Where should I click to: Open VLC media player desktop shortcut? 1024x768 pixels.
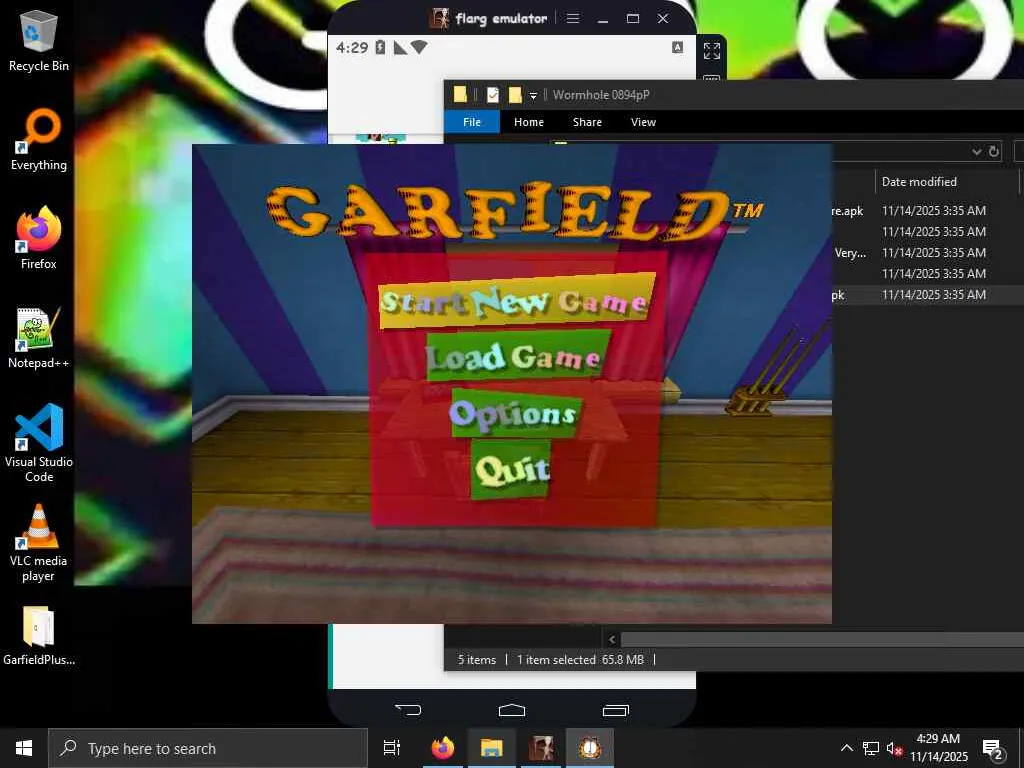(39, 543)
